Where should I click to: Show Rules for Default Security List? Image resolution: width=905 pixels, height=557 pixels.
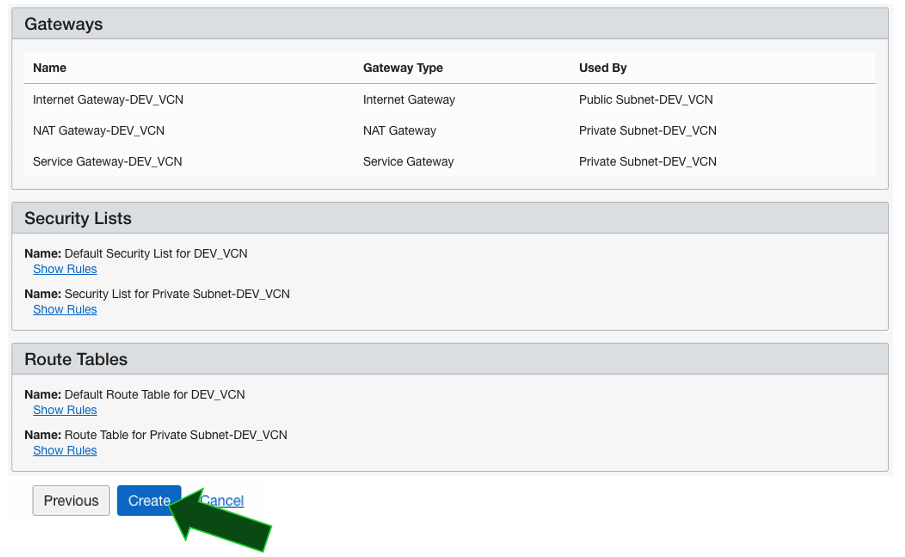[x=65, y=269]
